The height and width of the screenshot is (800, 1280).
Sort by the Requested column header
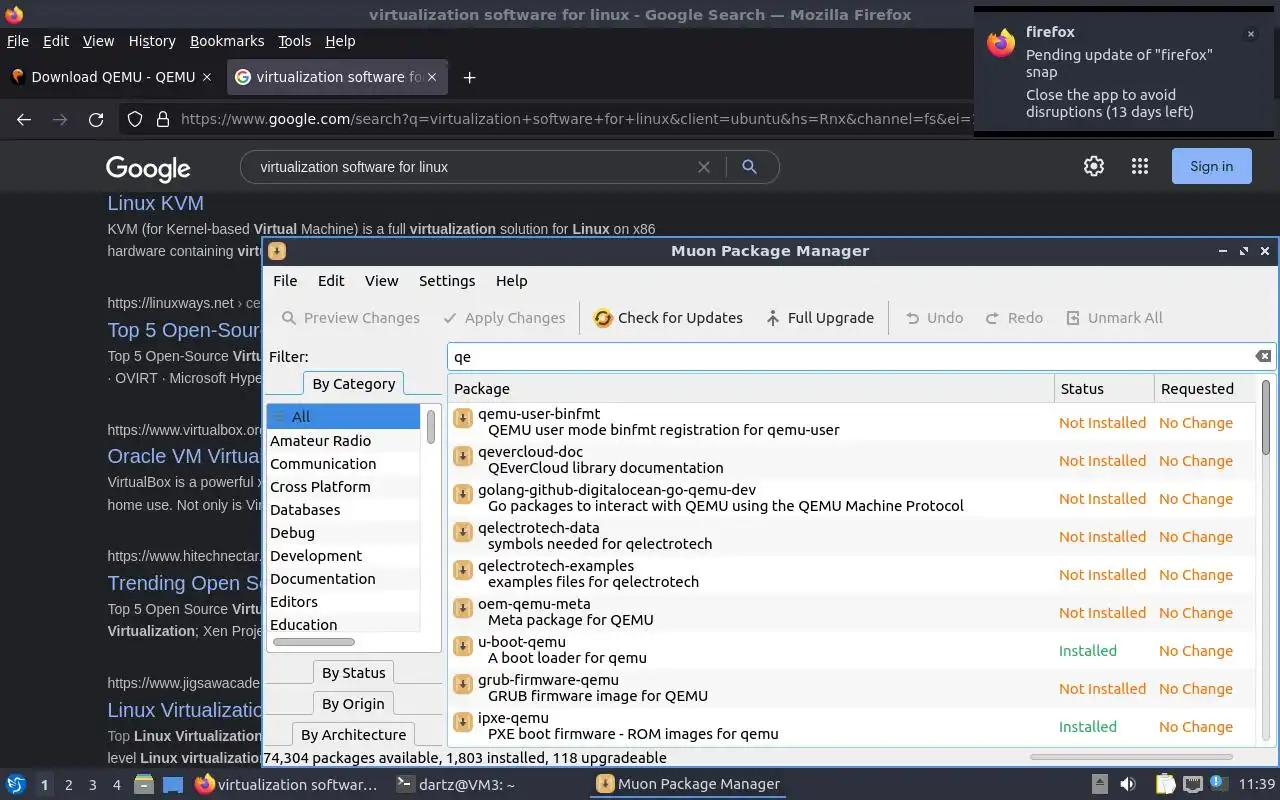(1204, 389)
